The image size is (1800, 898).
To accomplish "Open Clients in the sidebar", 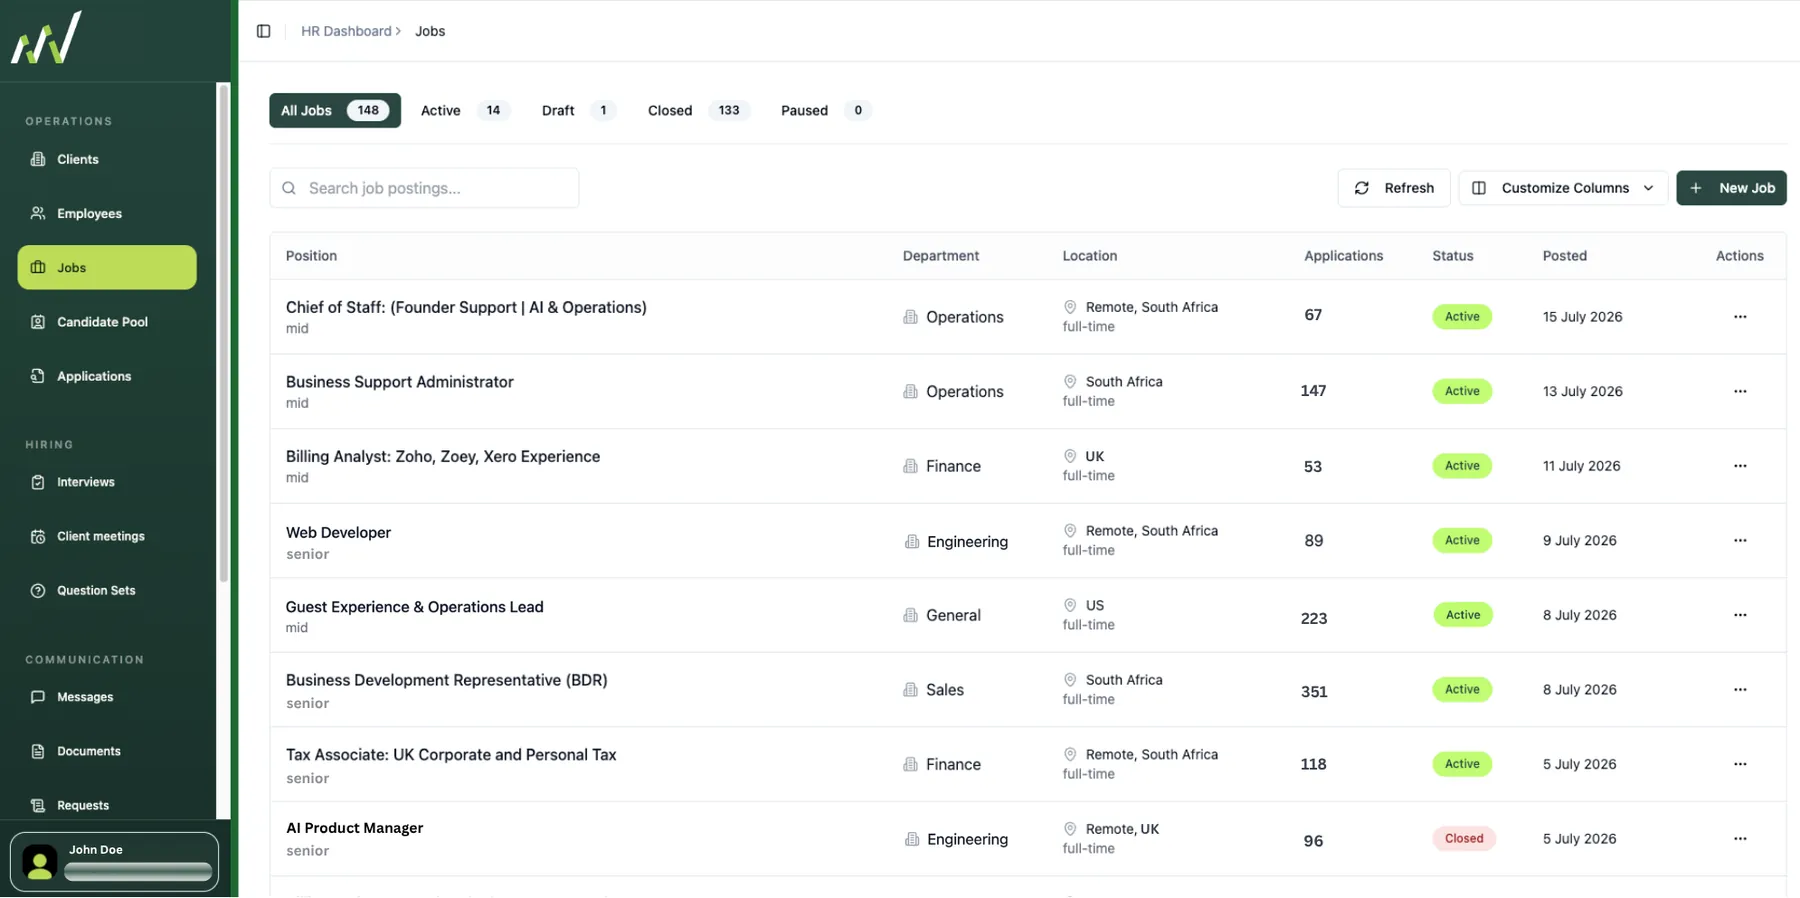I will [107, 159].
